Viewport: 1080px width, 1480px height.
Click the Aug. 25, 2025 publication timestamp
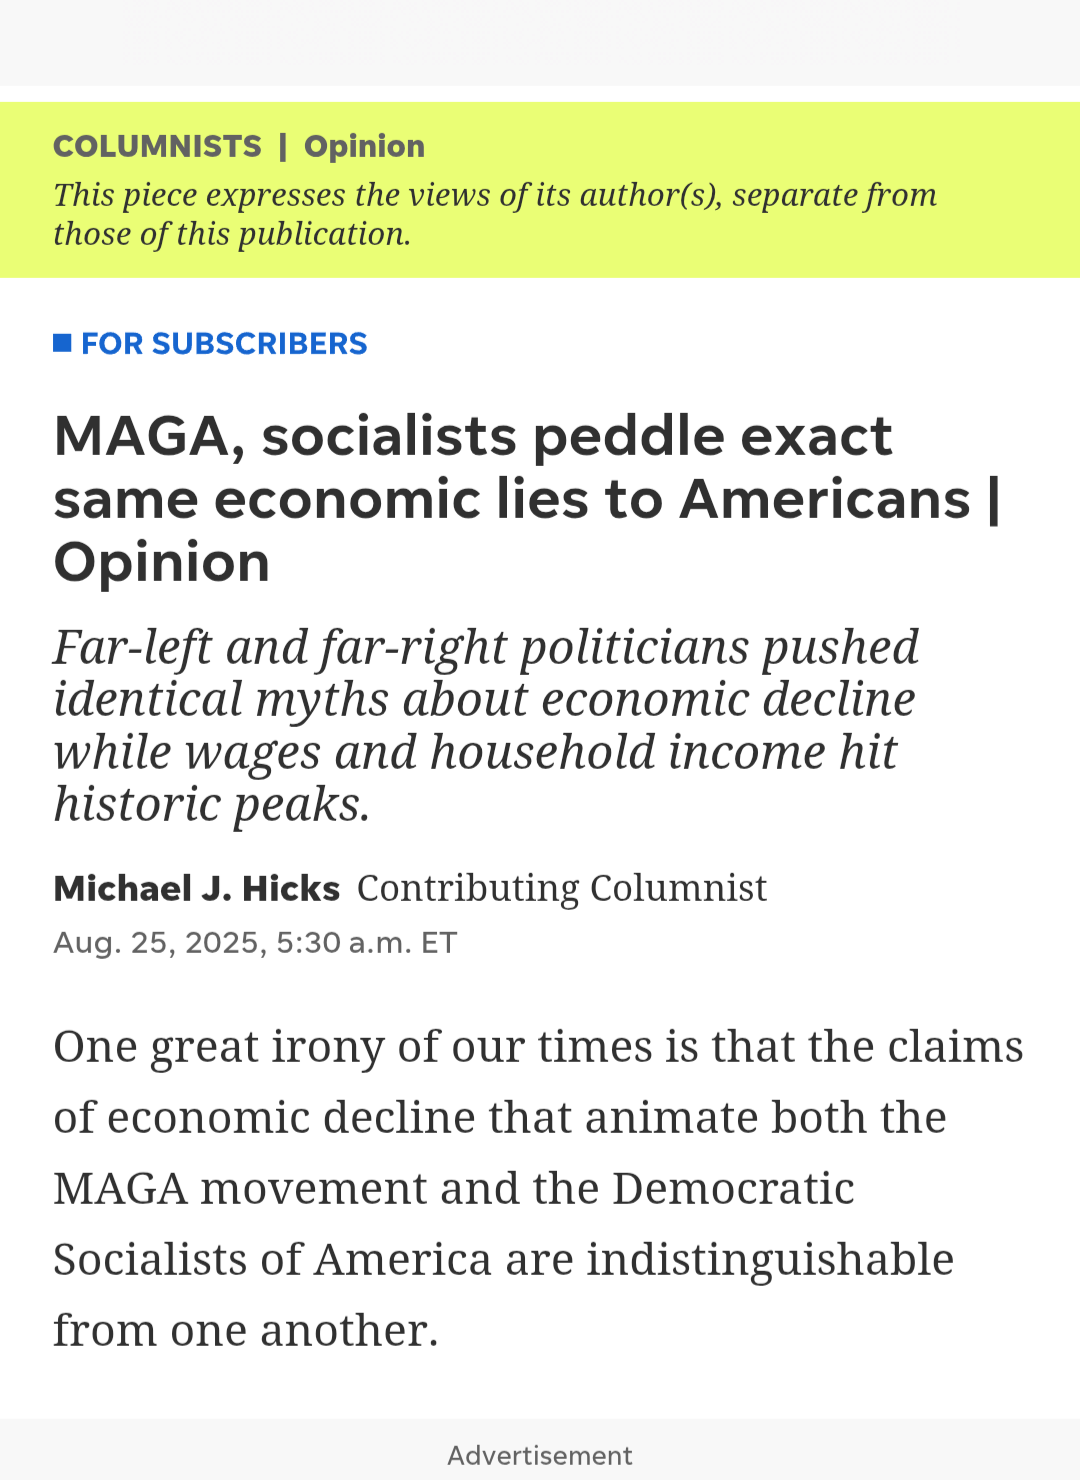(x=255, y=942)
